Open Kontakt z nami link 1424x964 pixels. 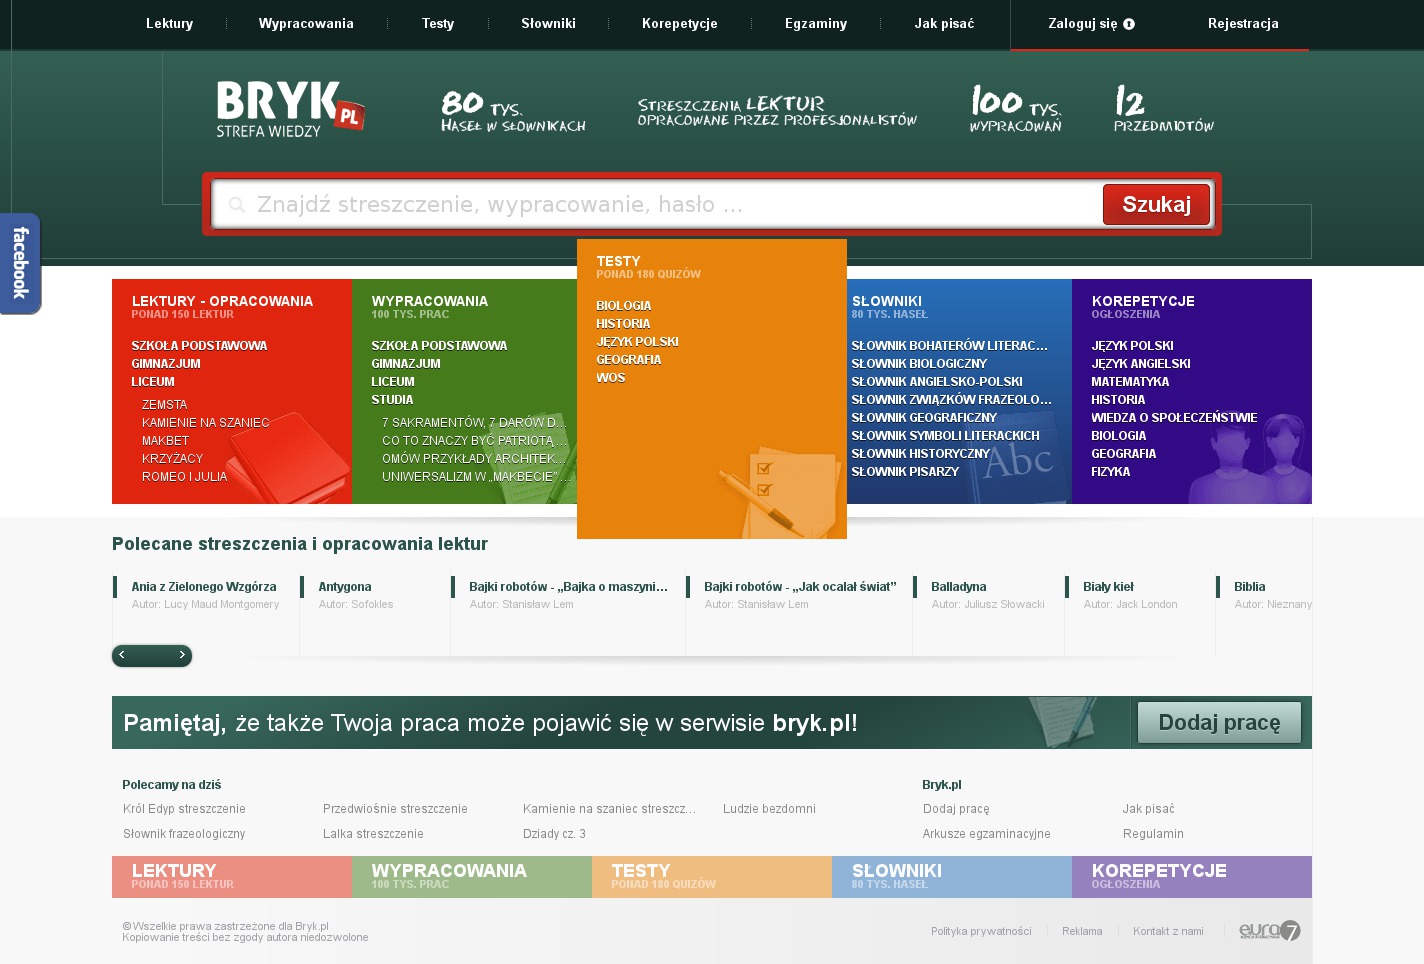1168,931
